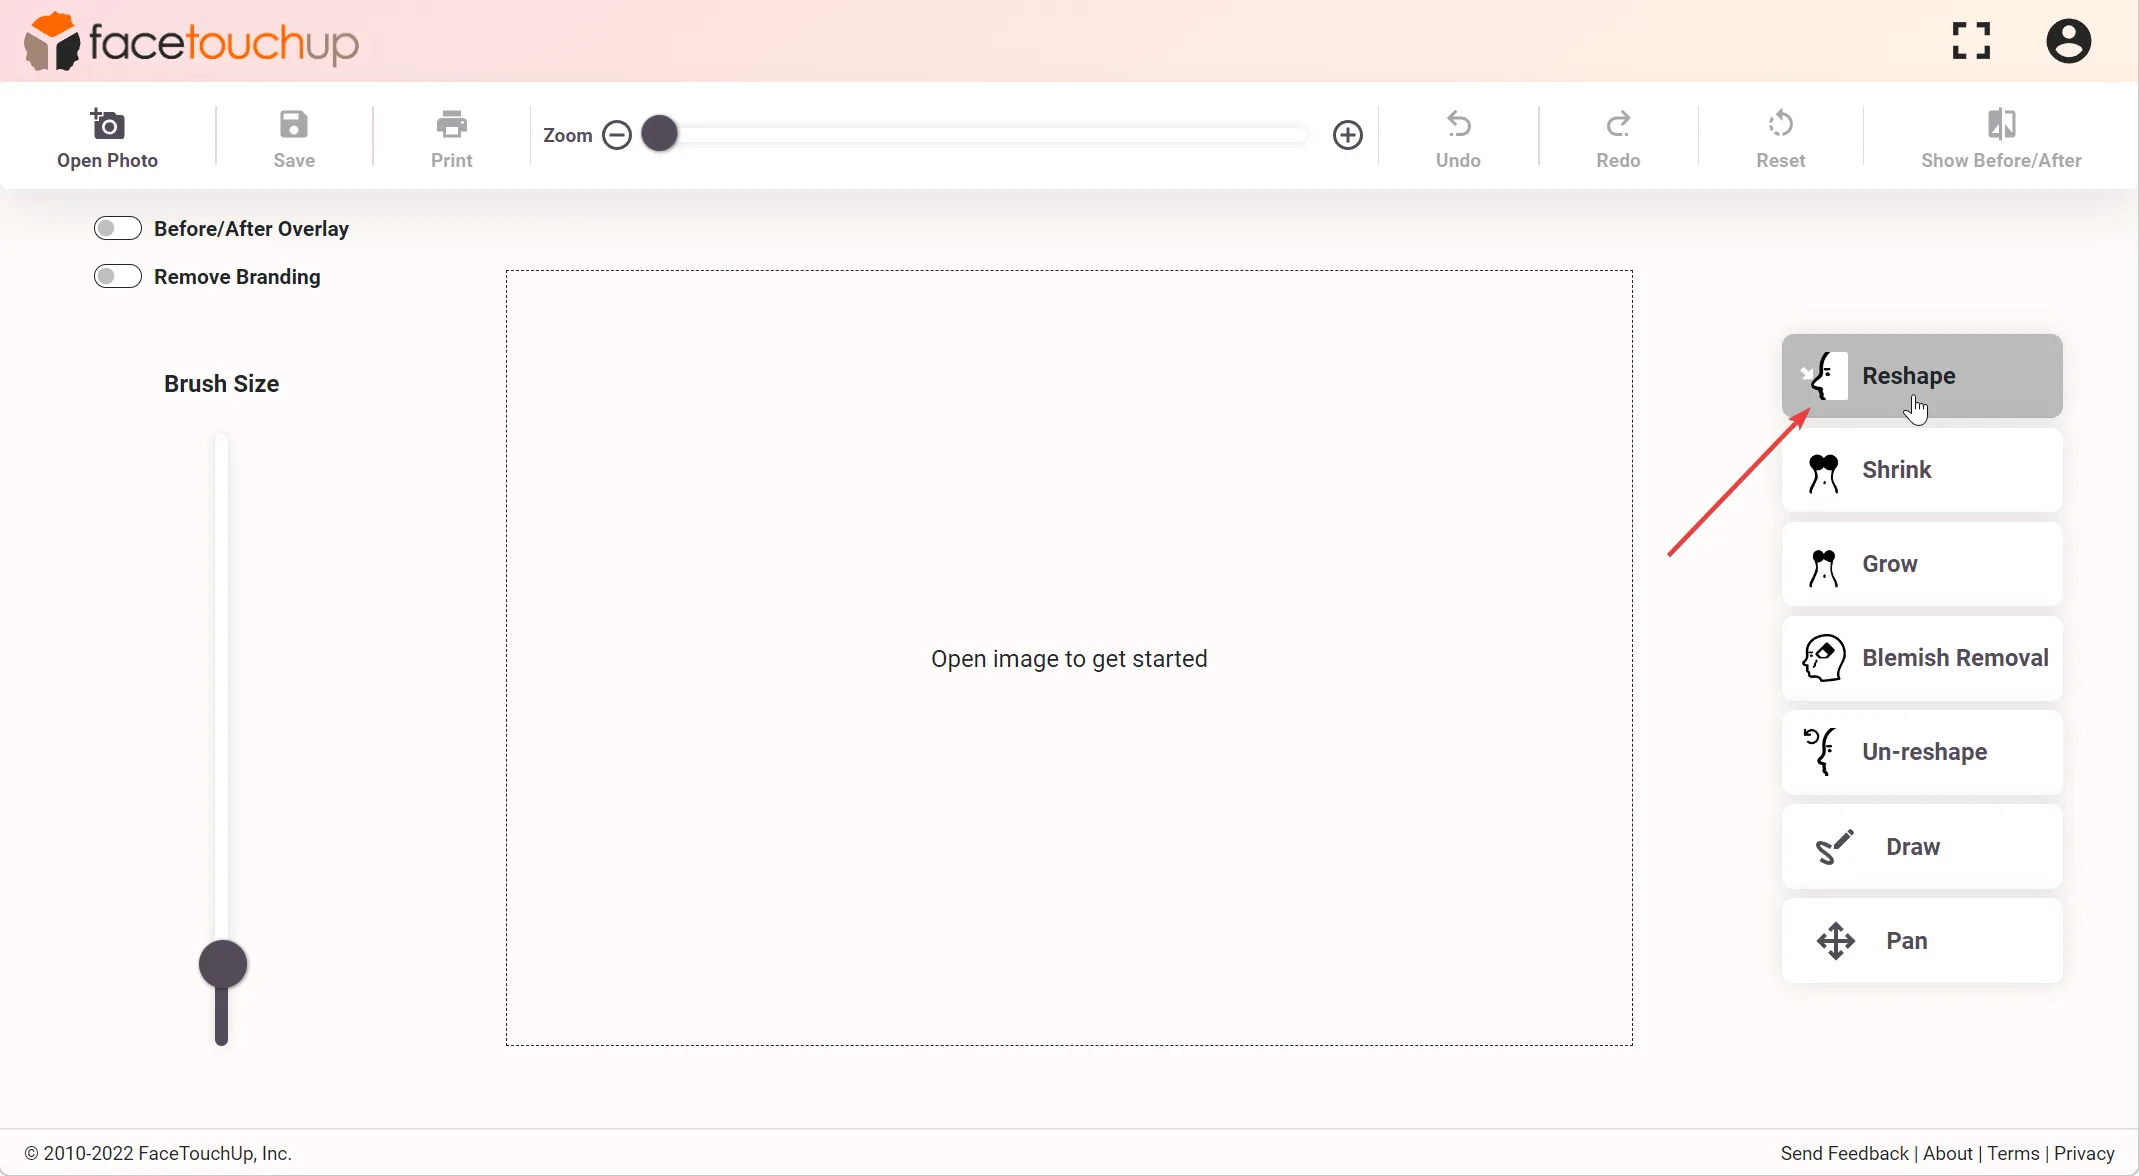Click the Print option
The width and height of the screenshot is (2139, 1176).
(x=452, y=136)
